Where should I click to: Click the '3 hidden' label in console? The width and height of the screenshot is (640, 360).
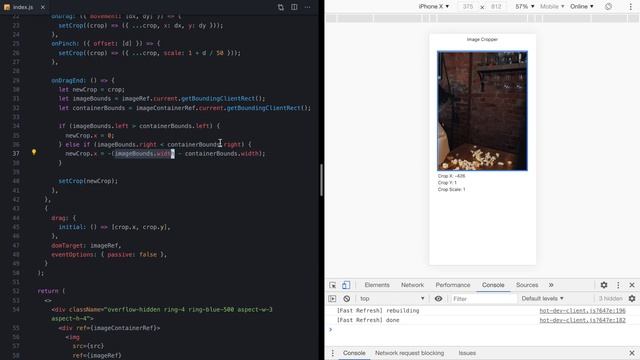pos(611,298)
